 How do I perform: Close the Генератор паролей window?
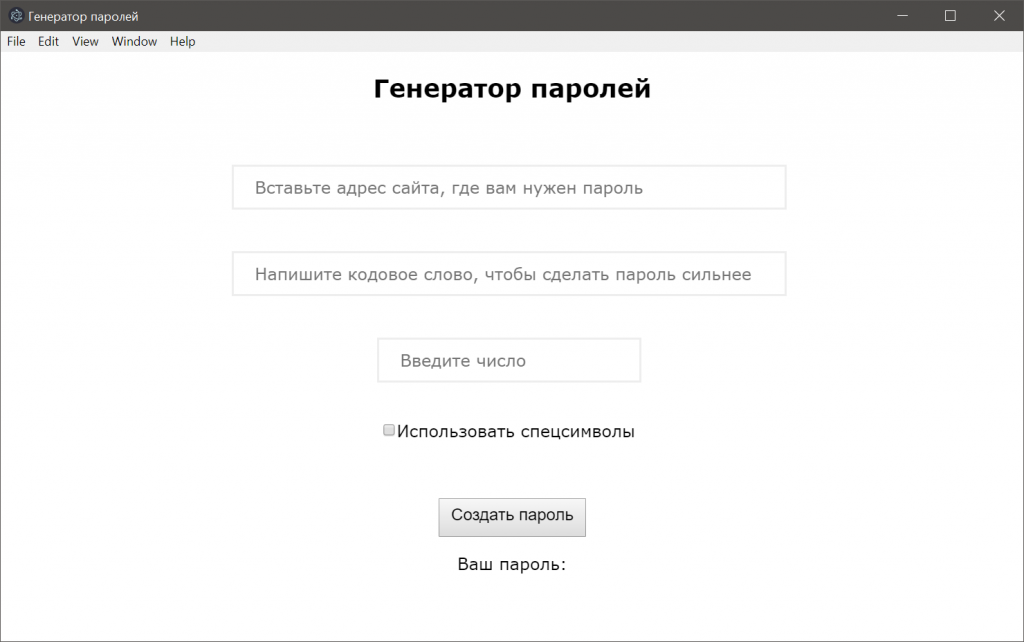click(998, 16)
